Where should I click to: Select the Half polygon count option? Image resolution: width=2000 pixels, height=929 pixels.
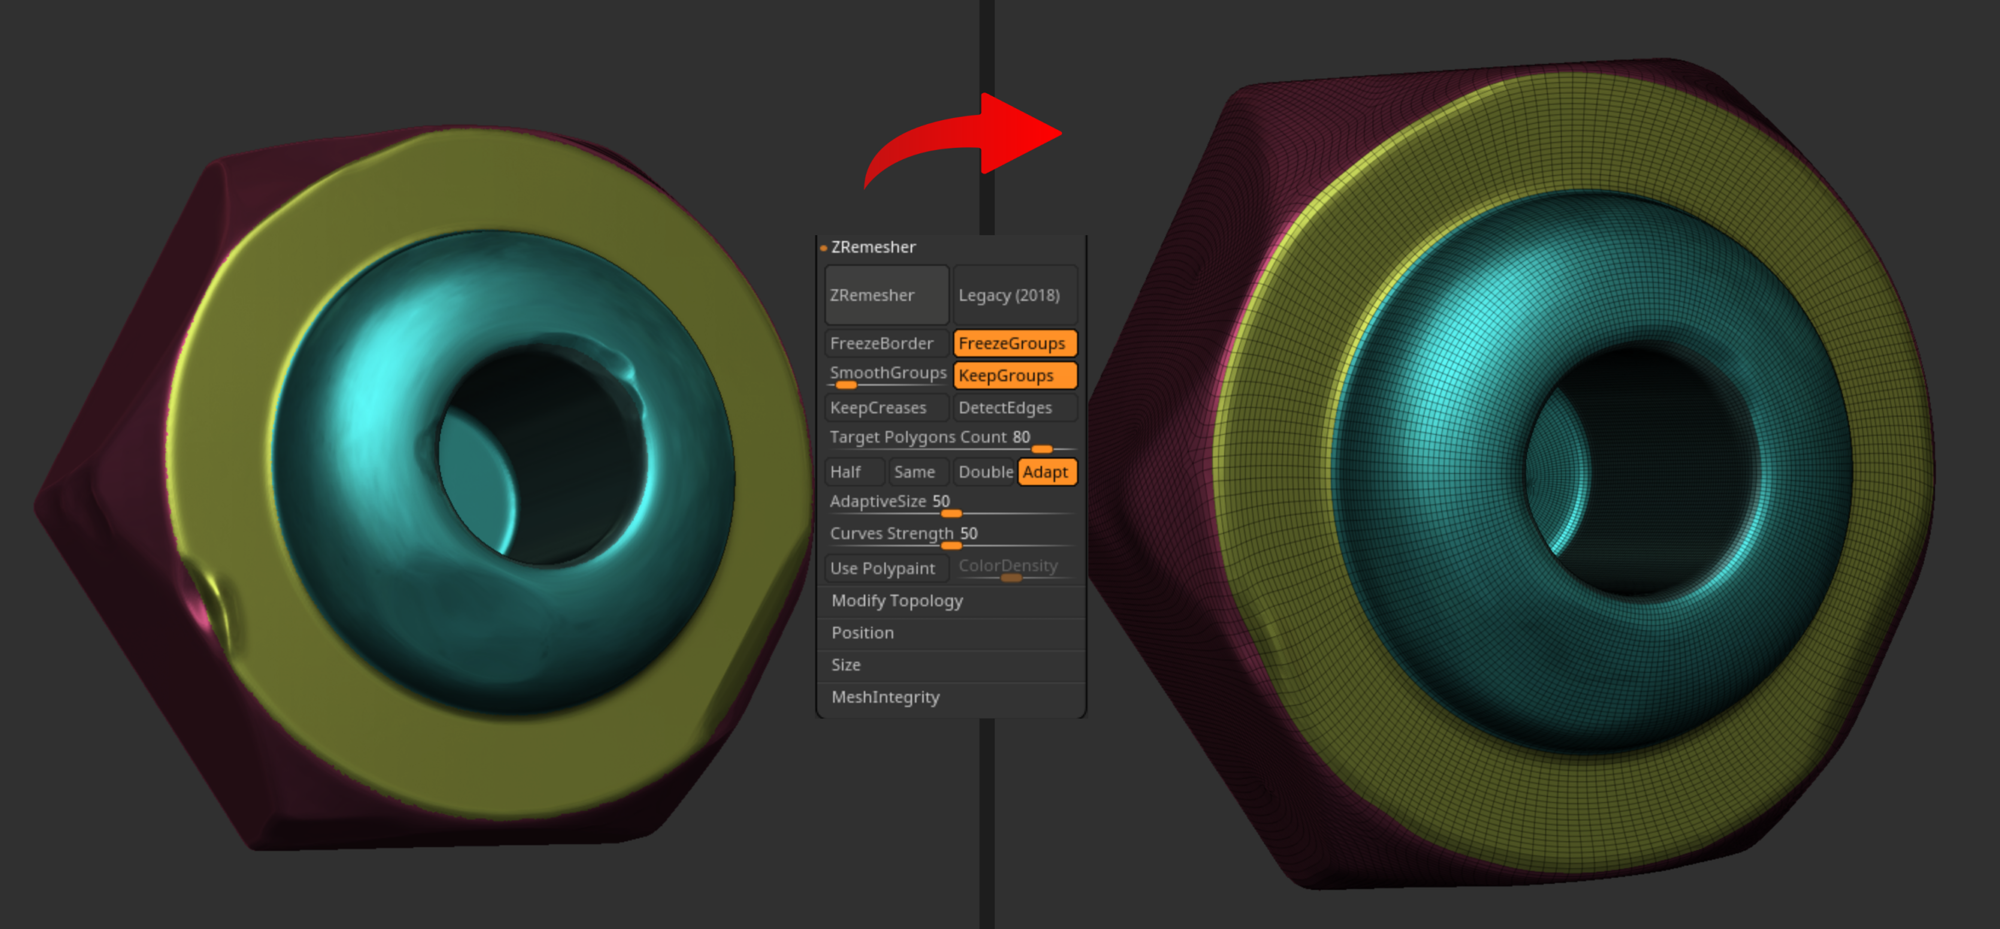(x=855, y=471)
